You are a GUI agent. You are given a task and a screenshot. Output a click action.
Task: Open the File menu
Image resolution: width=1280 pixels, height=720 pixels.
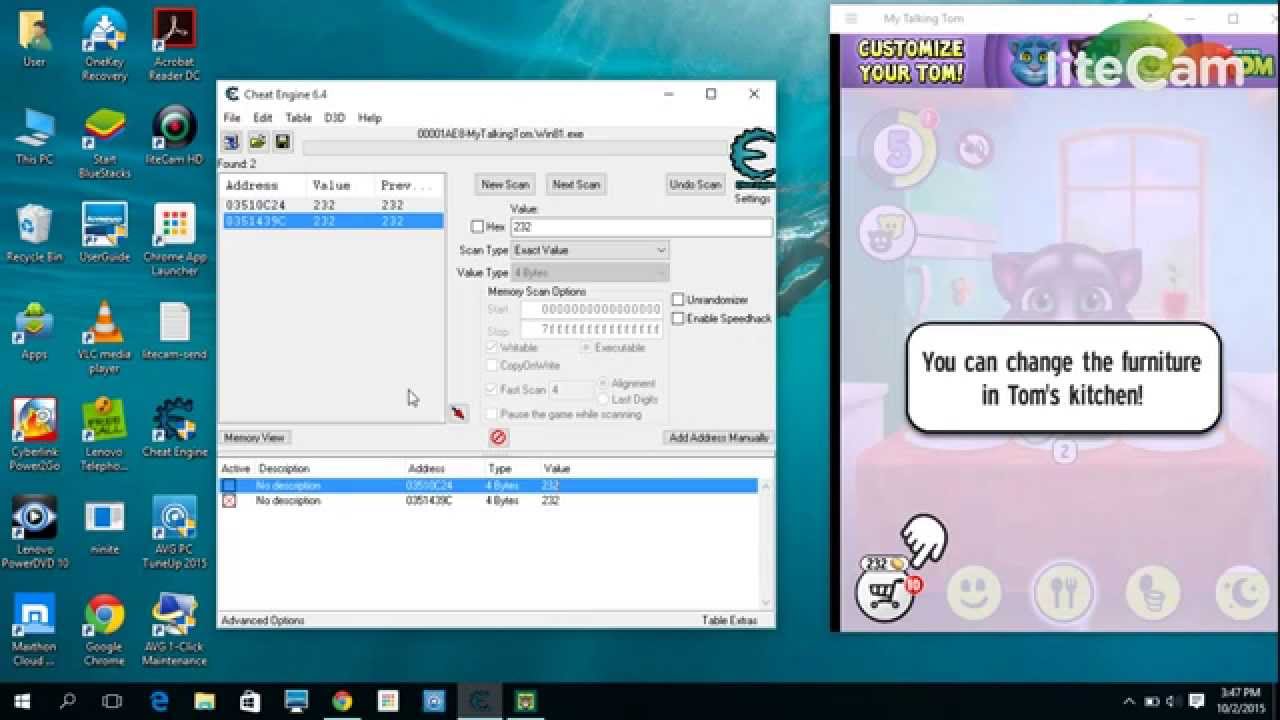point(232,118)
